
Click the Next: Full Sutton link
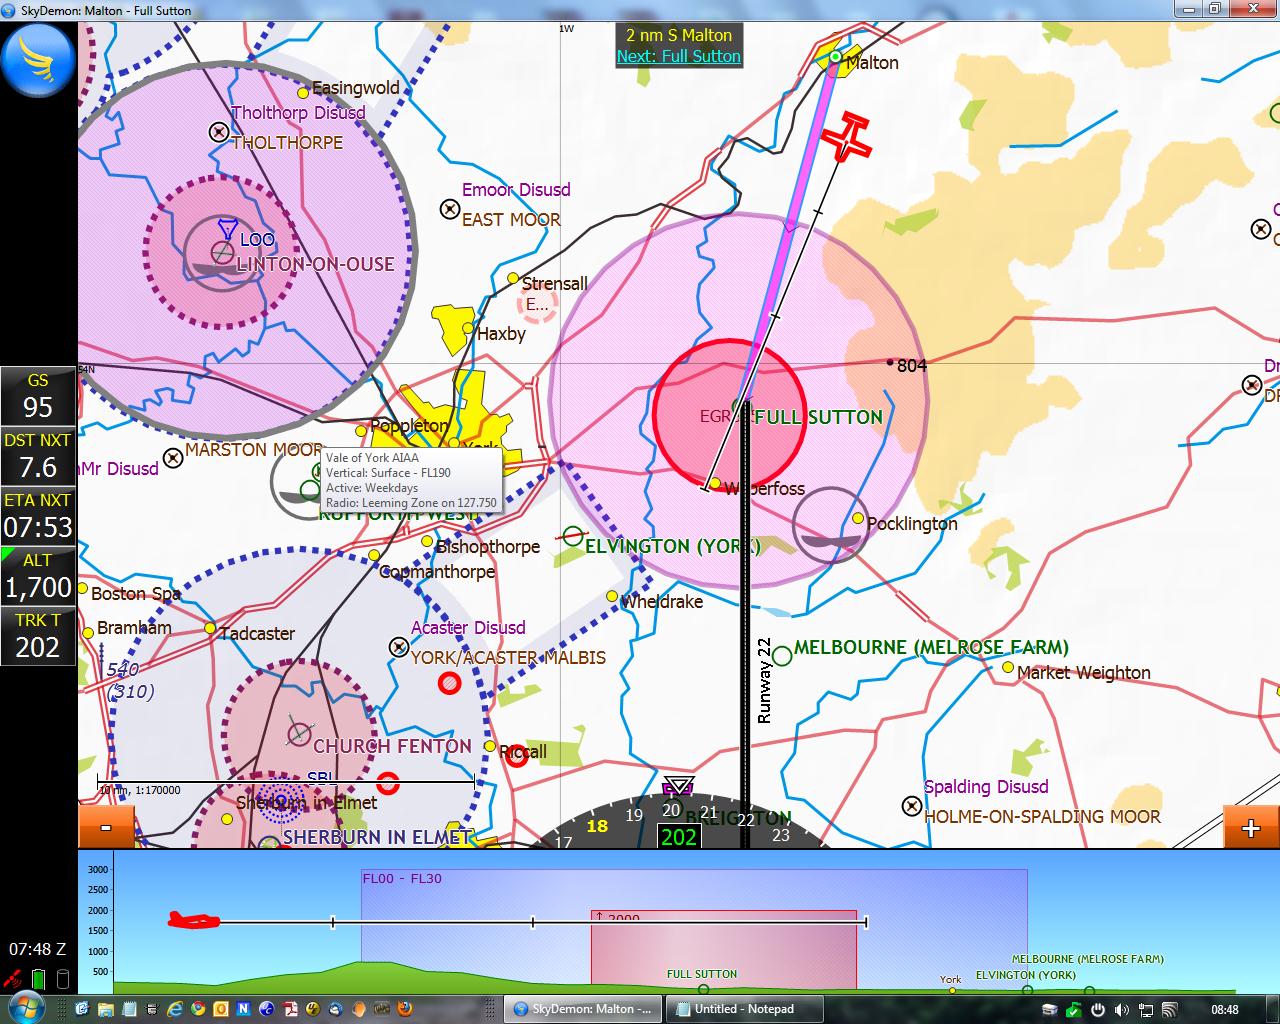pyautogui.click(x=678, y=57)
